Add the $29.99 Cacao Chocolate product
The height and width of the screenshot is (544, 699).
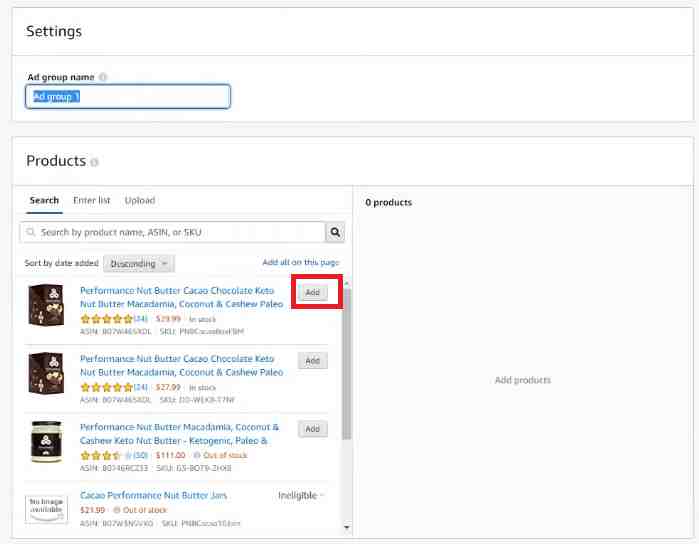pos(312,293)
